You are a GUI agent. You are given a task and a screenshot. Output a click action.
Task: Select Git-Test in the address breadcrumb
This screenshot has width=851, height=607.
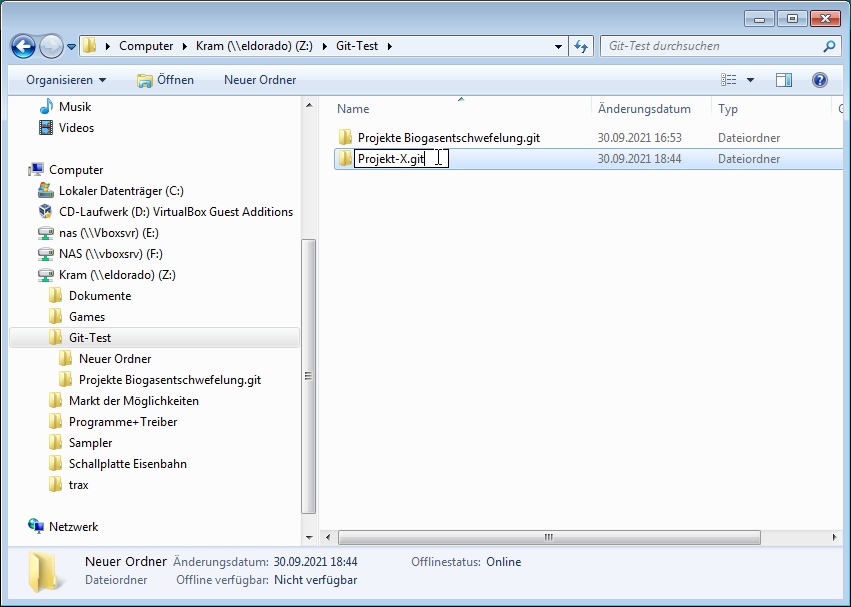coord(357,46)
